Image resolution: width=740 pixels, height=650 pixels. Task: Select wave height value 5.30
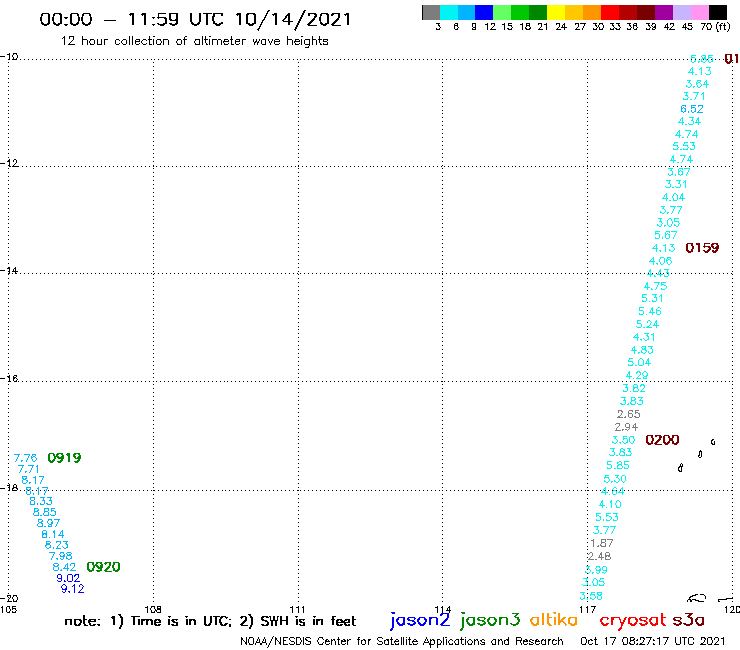[615, 479]
